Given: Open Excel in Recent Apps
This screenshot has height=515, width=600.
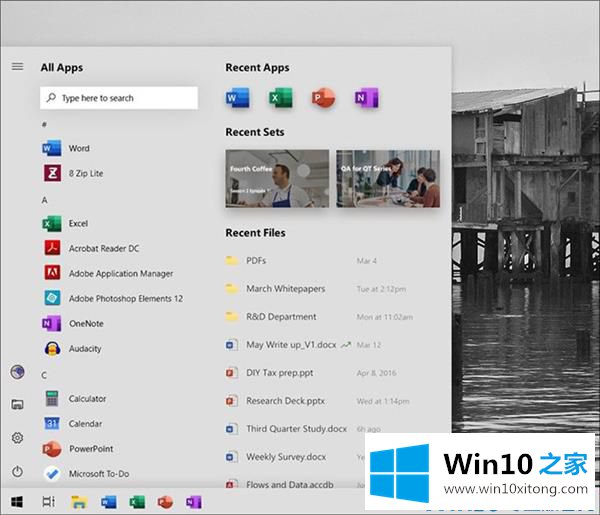Looking at the screenshot, I should [x=280, y=98].
